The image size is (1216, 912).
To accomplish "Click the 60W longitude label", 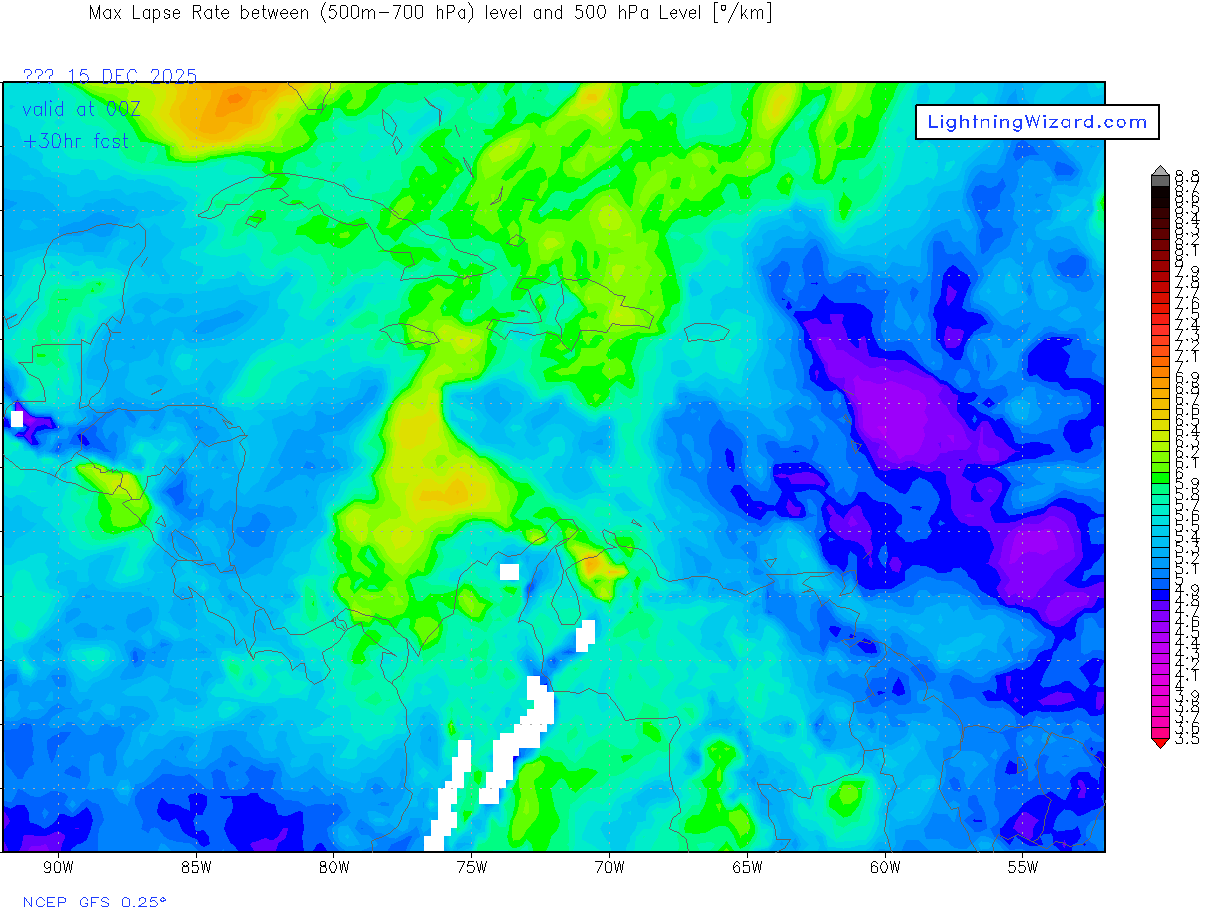I will [x=885, y=867].
